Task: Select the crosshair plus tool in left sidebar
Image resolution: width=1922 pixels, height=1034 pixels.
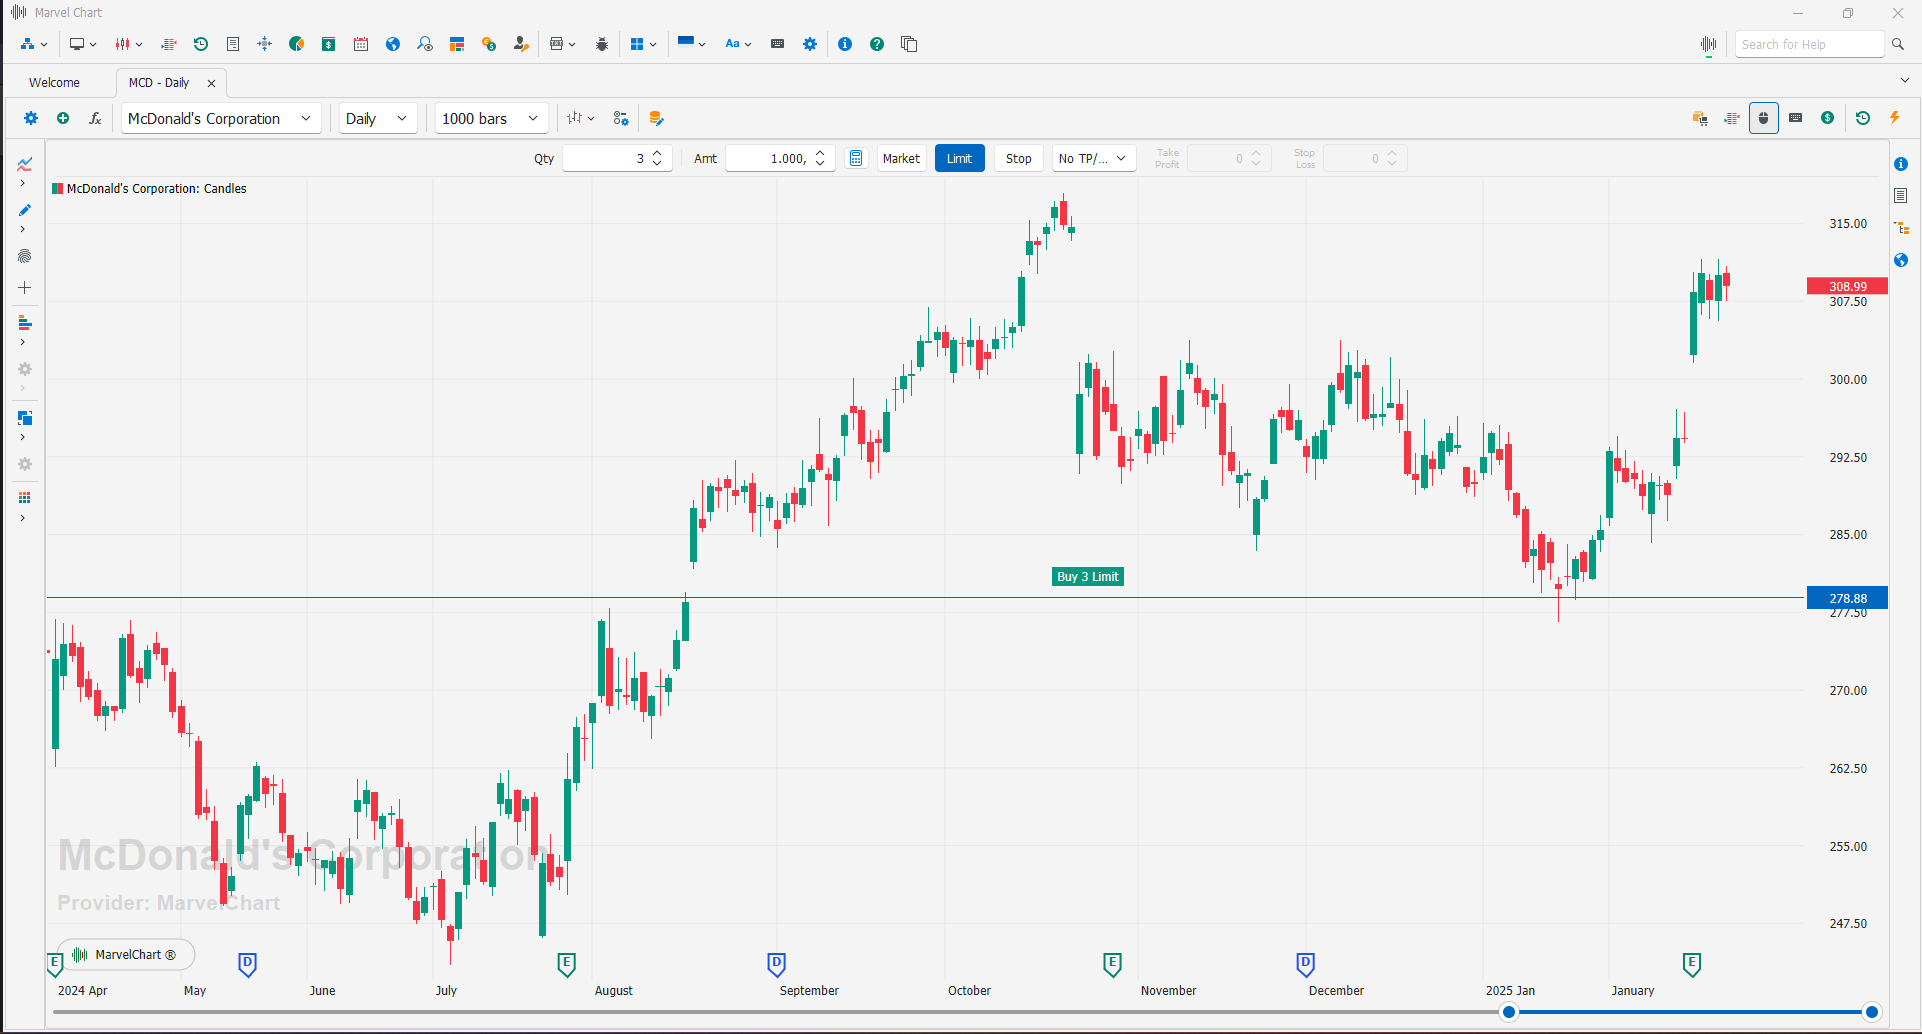Action: (x=25, y=288)
